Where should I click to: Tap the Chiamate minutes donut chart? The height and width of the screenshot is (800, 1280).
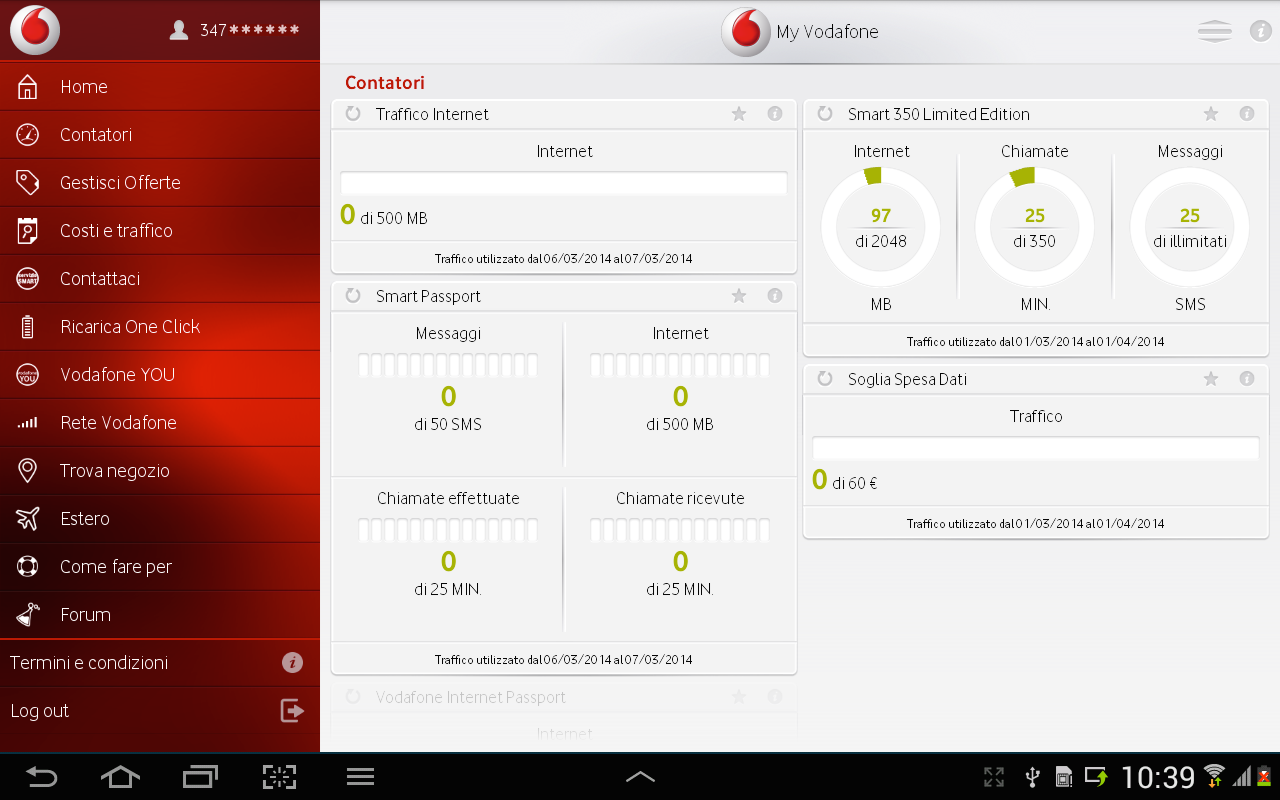point(1034,227)
